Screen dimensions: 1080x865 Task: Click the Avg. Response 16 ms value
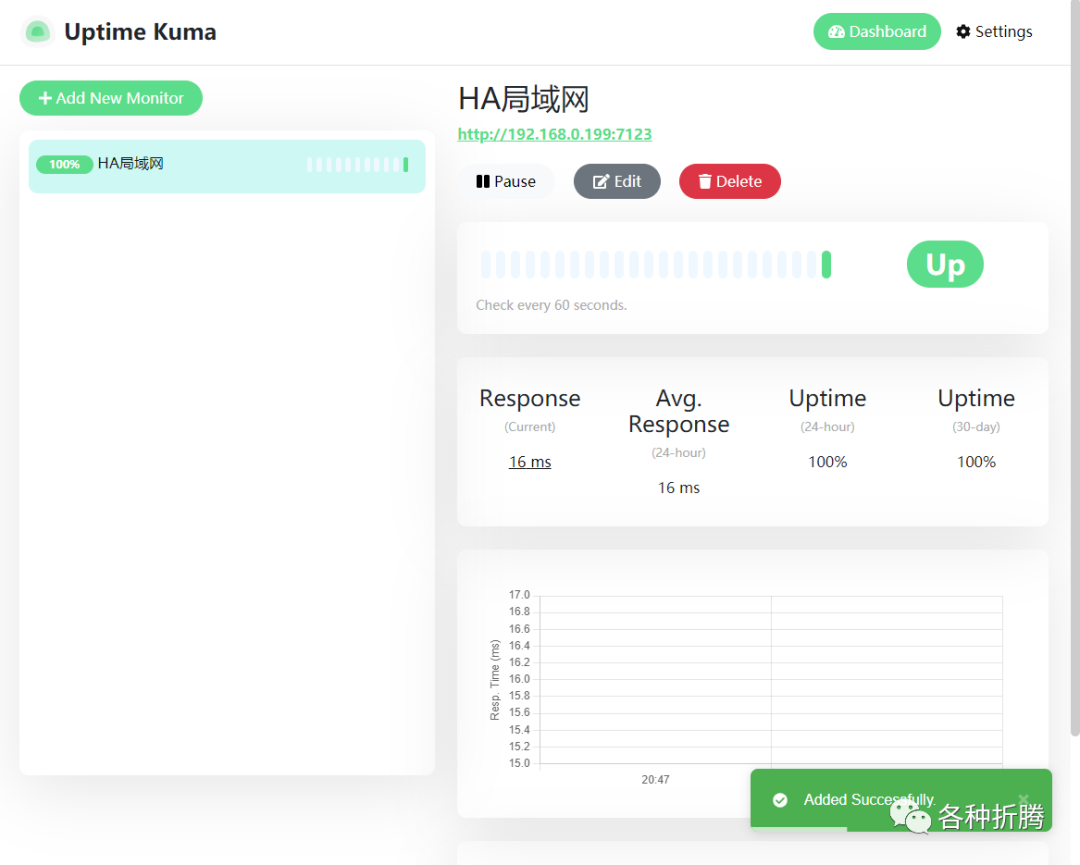pyautogui.click(x=678, y=488)
